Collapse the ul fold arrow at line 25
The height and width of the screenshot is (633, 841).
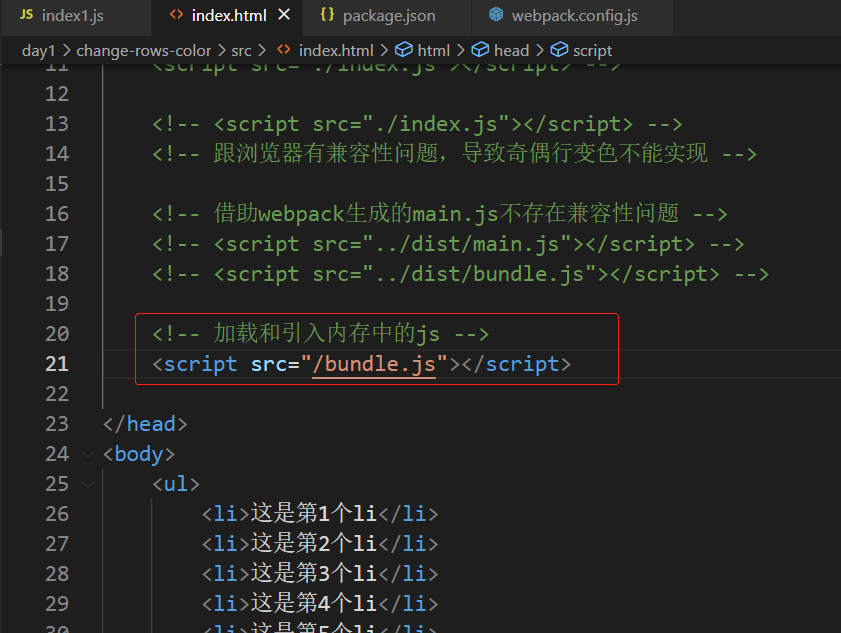point(87,484)
